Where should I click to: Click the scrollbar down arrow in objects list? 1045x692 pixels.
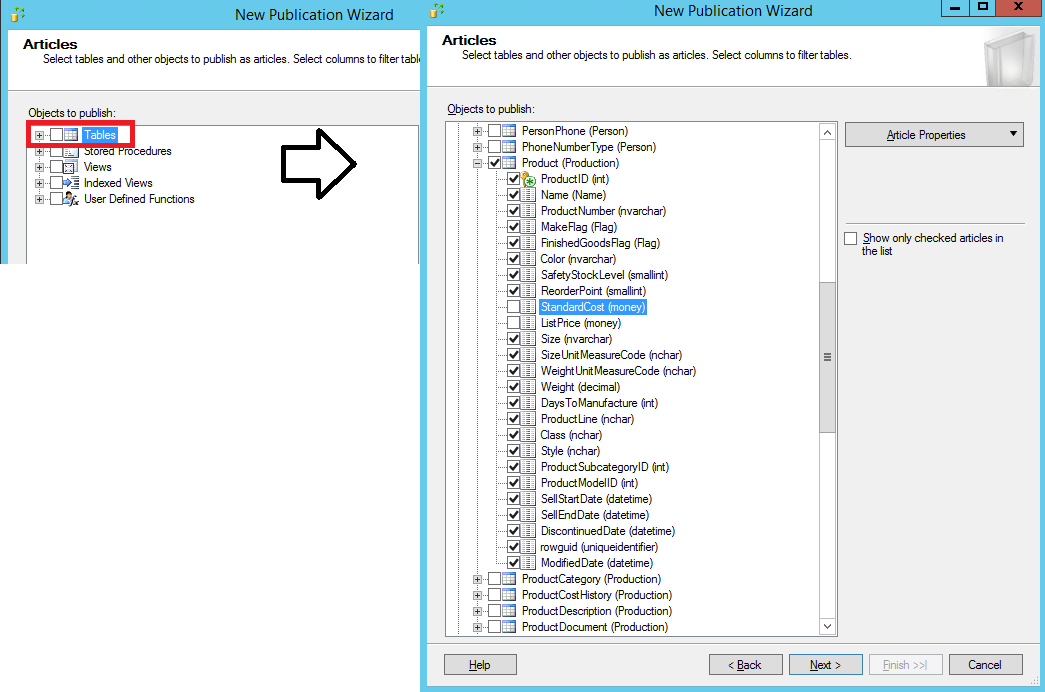(827, 627)
